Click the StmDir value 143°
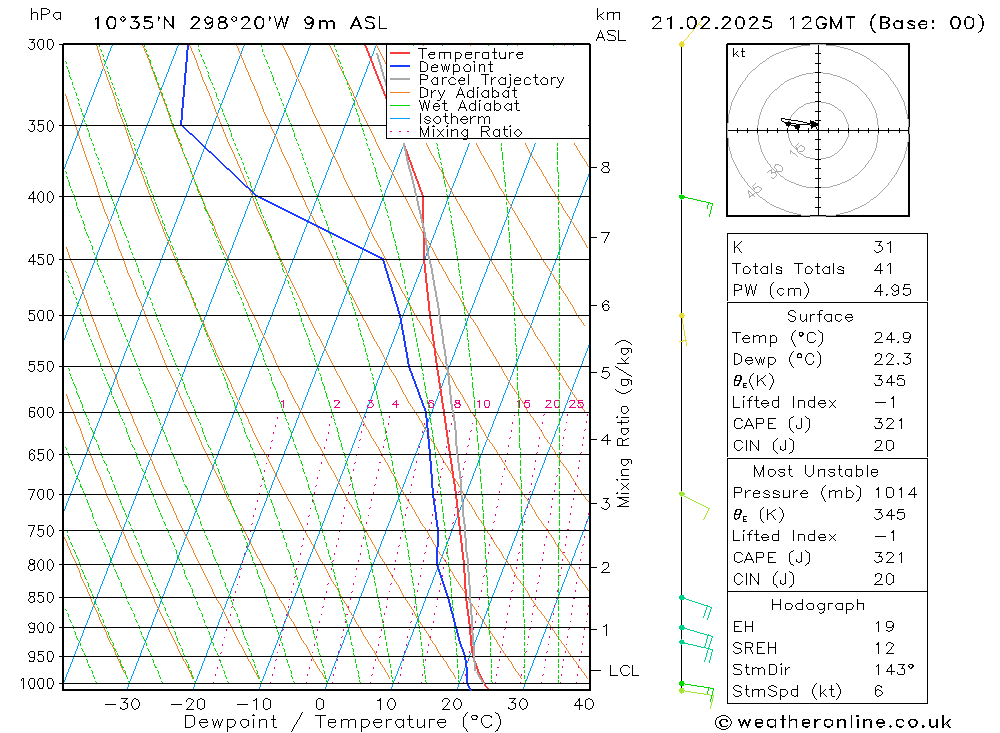 (x=894, y=670)
